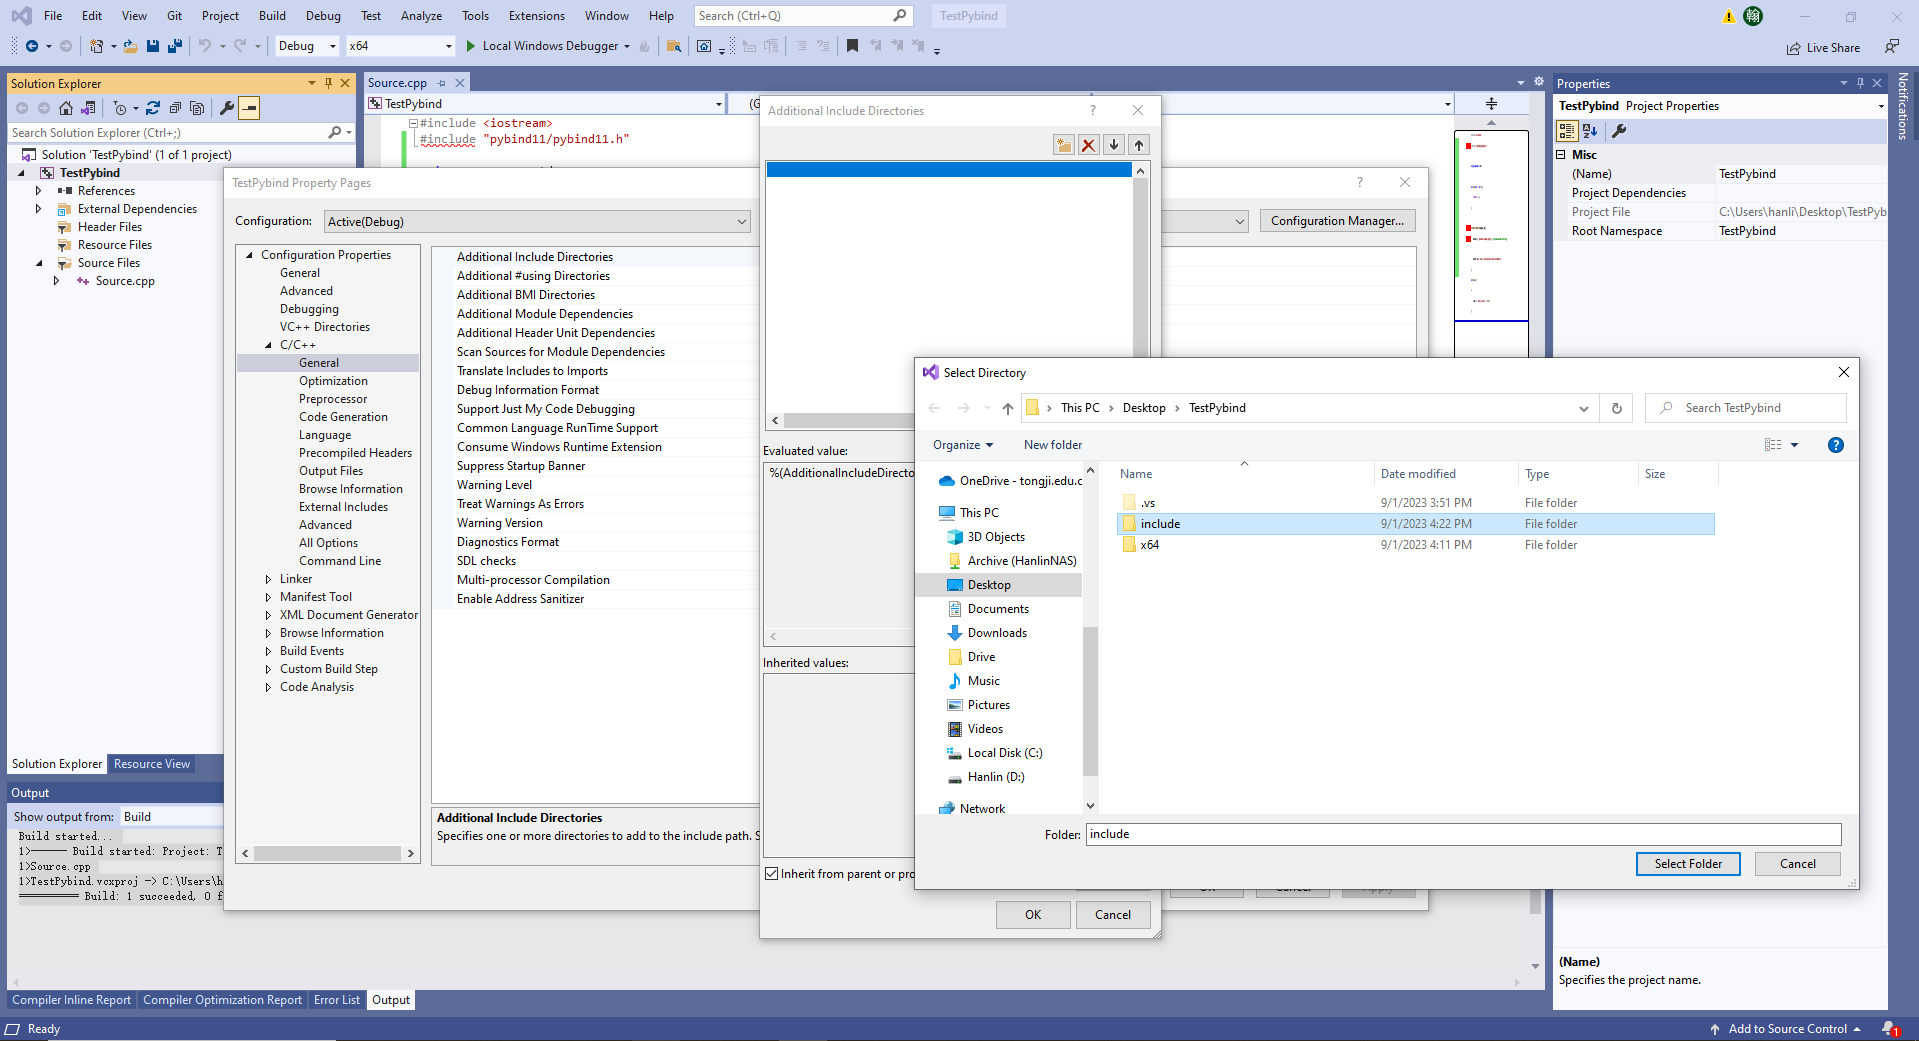Open the address bar history dropdown in Select Directory
The height and width of the screenshot is (1041, 1919).
[x=1583, y=408]
